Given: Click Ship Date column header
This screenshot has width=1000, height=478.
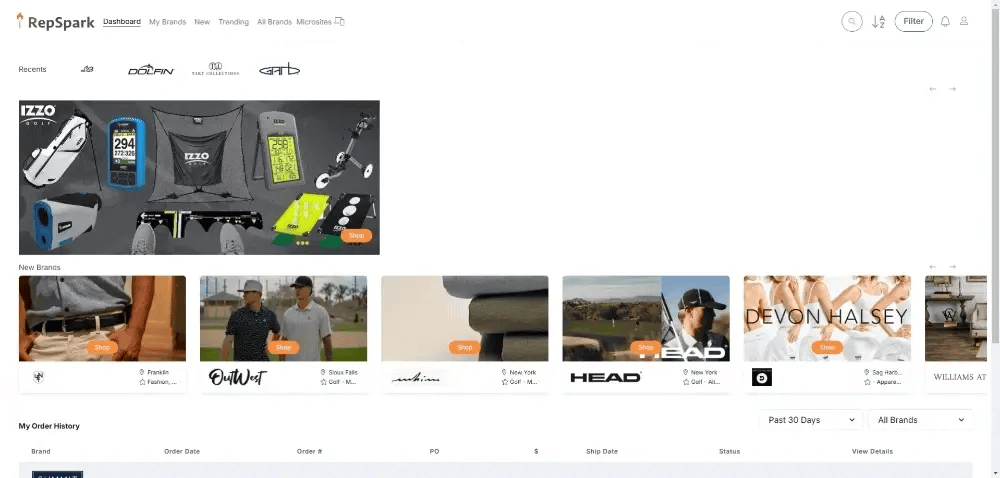Looking at the screenshot, I should [602, 451].
